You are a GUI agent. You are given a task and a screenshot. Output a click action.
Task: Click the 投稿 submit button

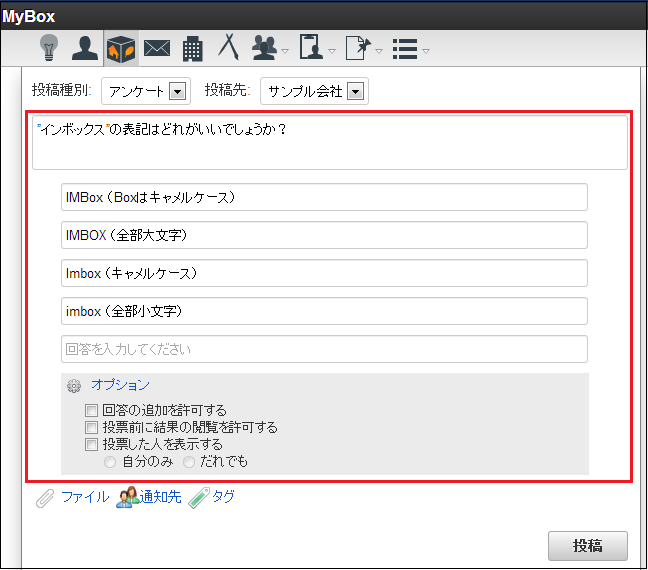point(588,546)
